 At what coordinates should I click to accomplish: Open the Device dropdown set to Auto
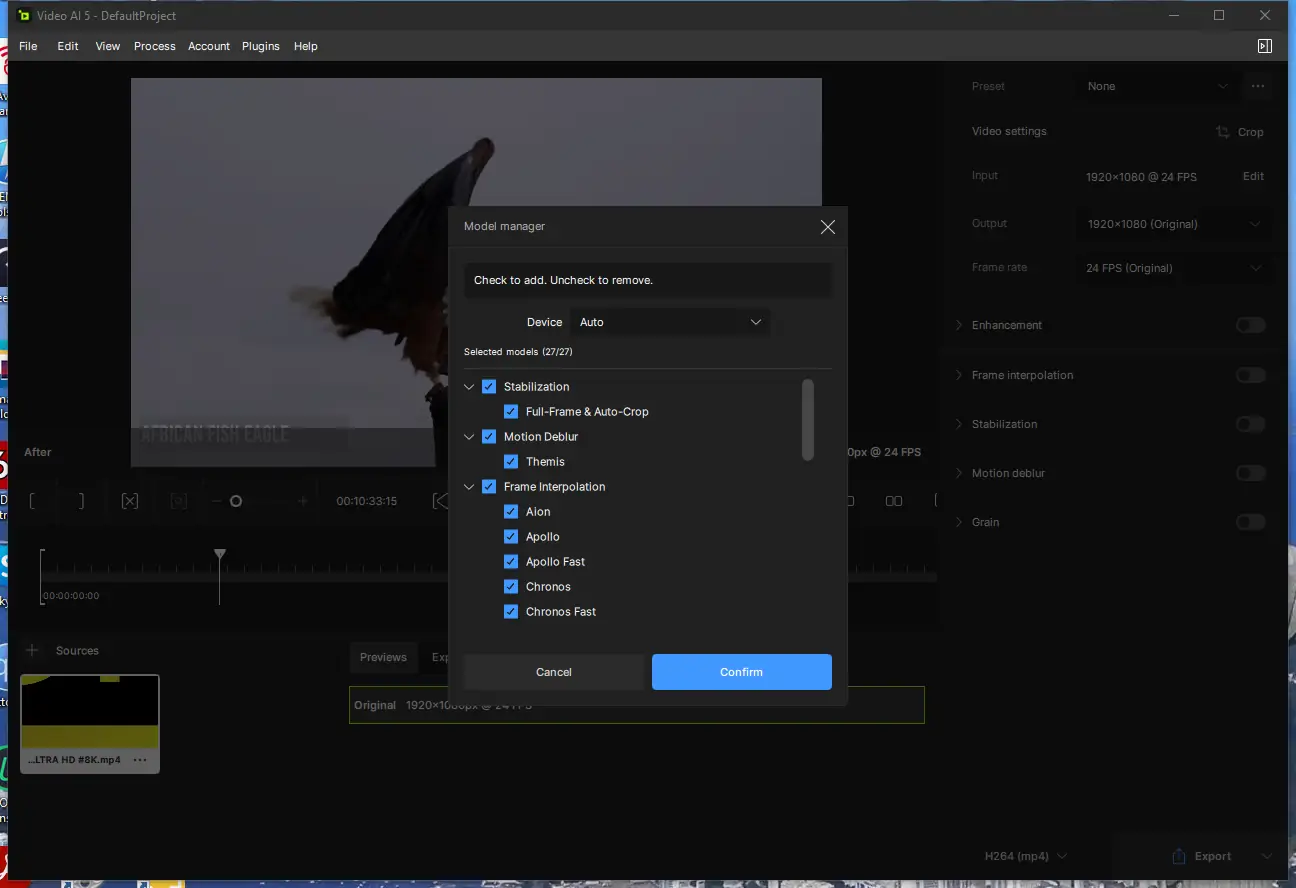670,322
